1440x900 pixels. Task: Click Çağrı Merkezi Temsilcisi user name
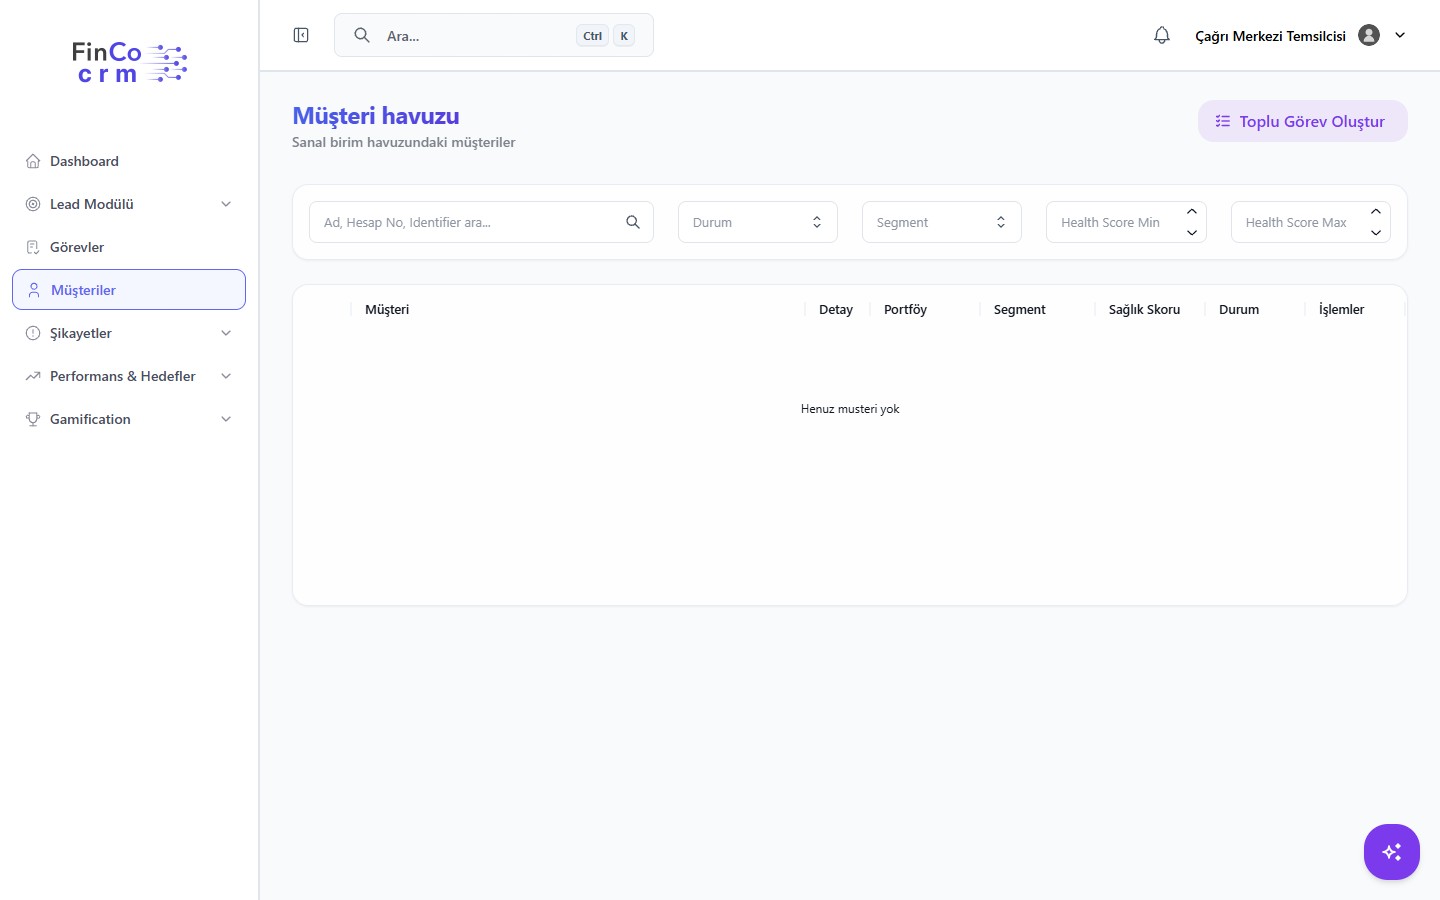[x=1270, y=36]
